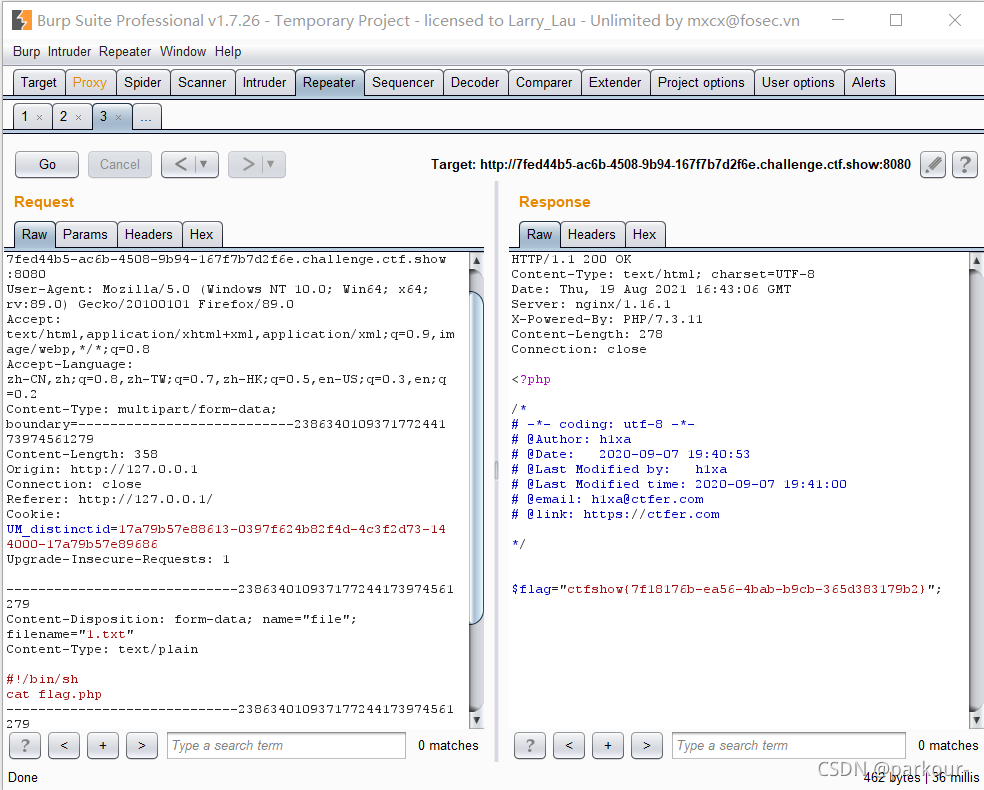984x790 pixels.
Task: Click the response search help icon
Action: coord(530,745)
